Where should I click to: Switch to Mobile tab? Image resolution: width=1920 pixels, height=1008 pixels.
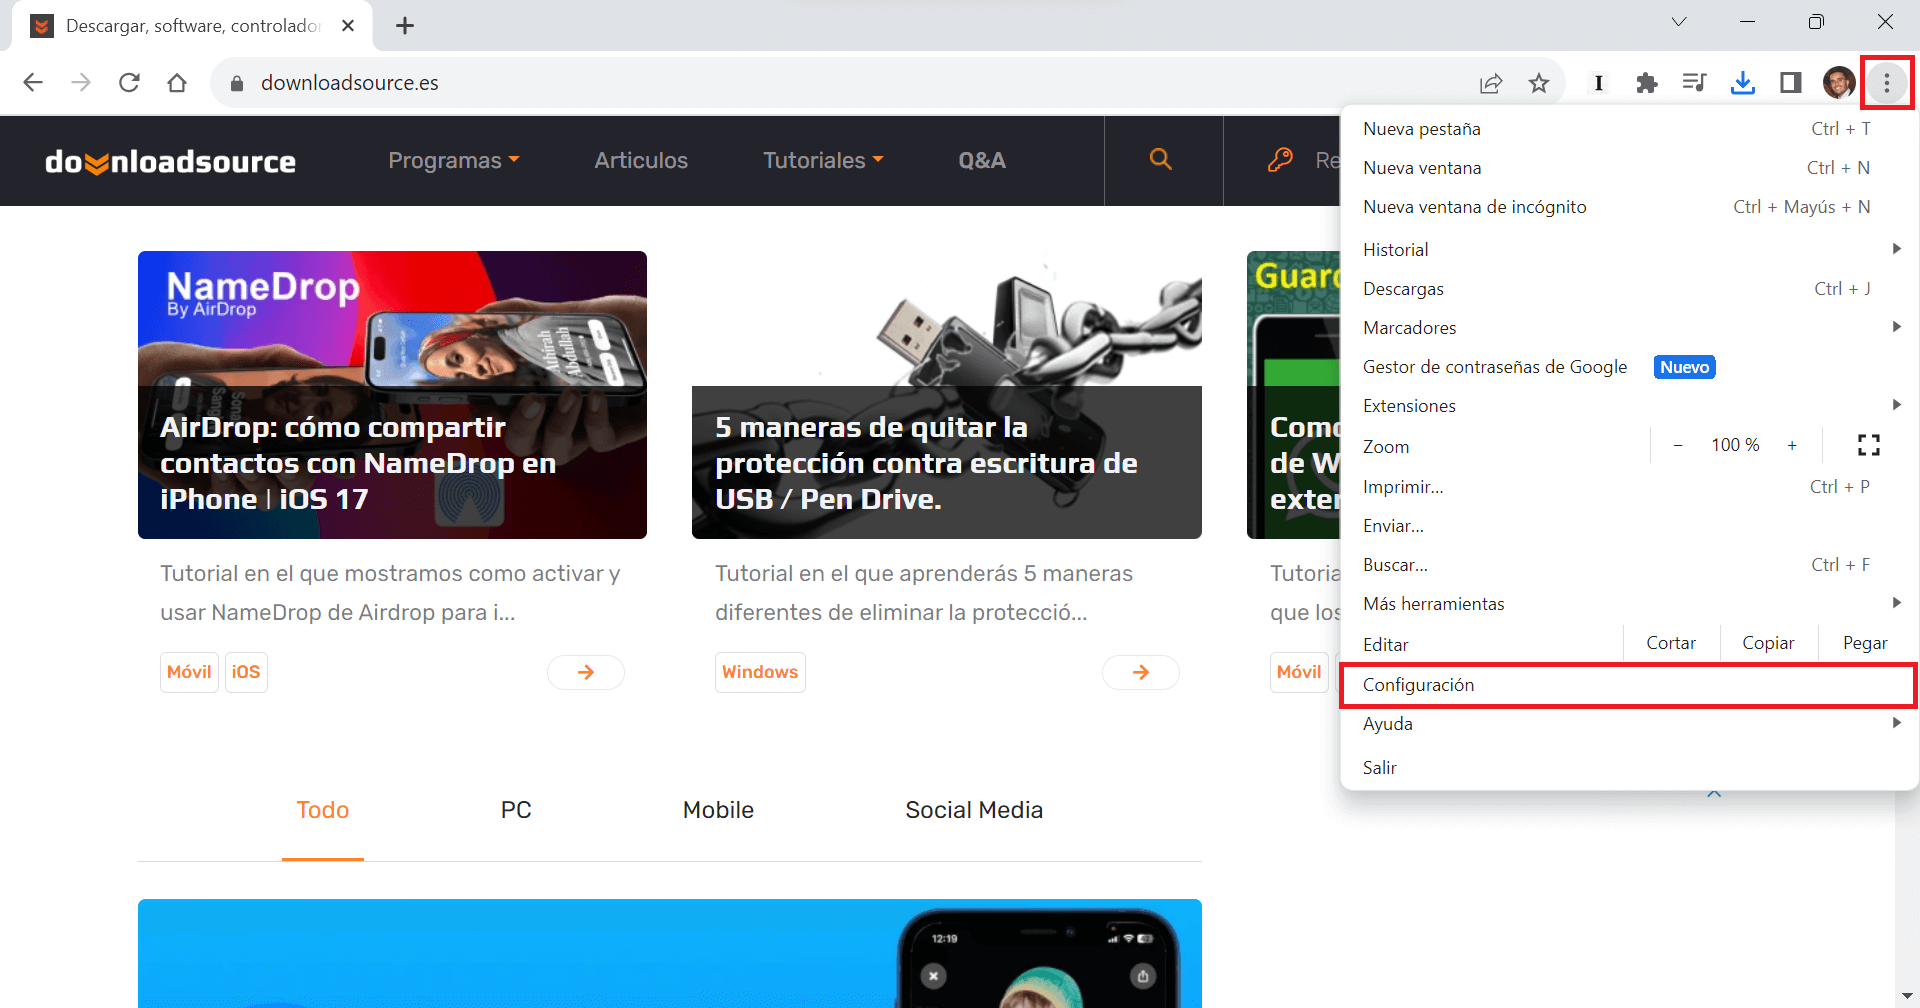(718, 810)
